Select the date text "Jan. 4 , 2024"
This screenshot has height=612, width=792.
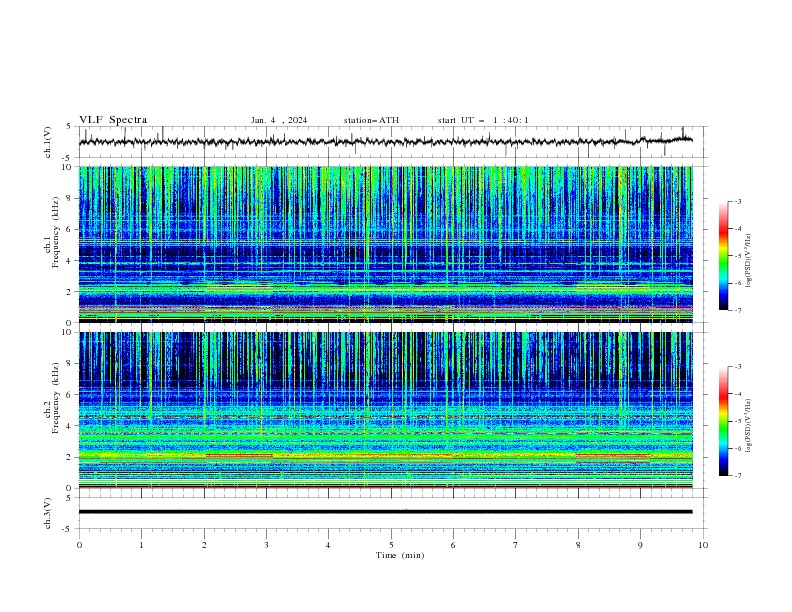[x=279, y=120]
